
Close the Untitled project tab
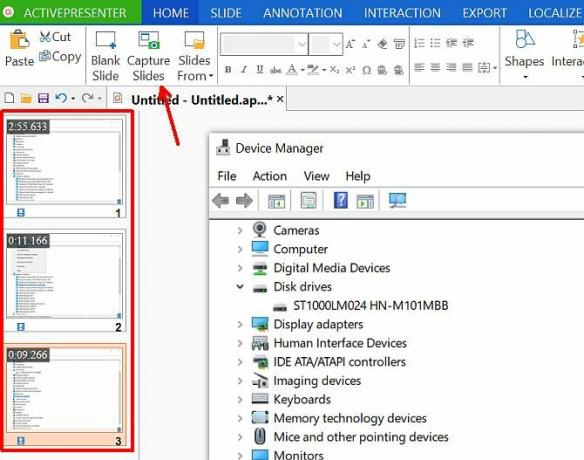pos(280,99)
